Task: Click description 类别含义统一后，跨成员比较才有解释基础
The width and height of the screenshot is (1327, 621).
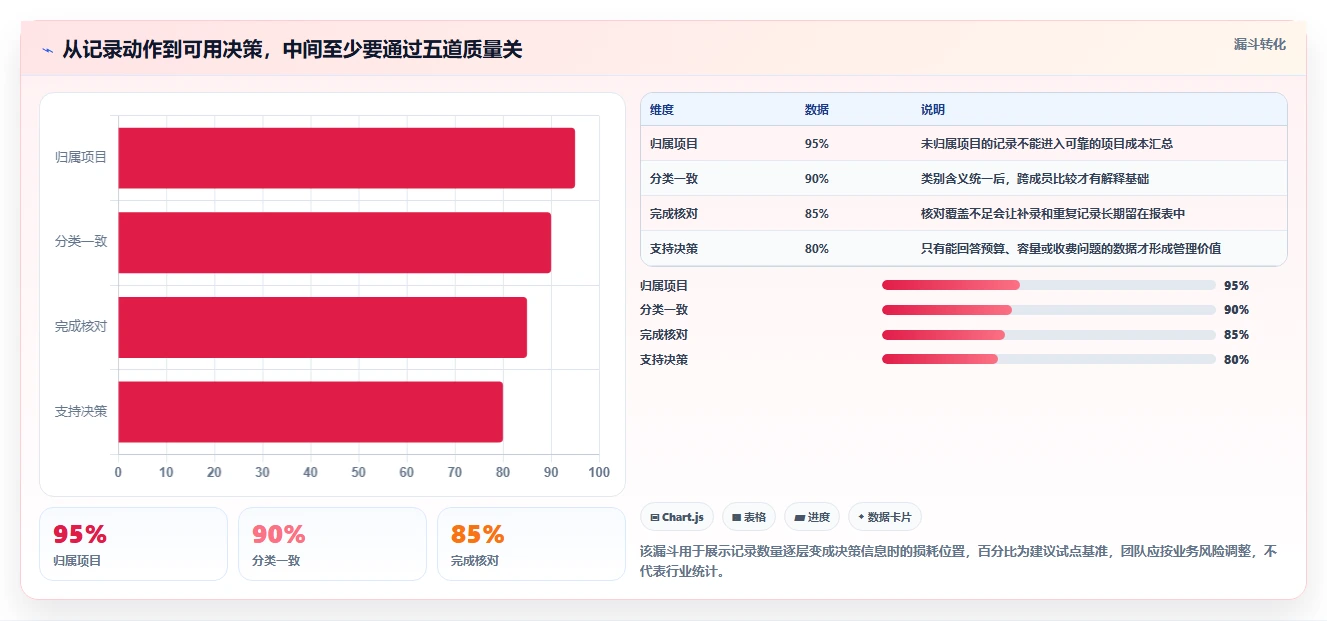Action: (1035, 179)
